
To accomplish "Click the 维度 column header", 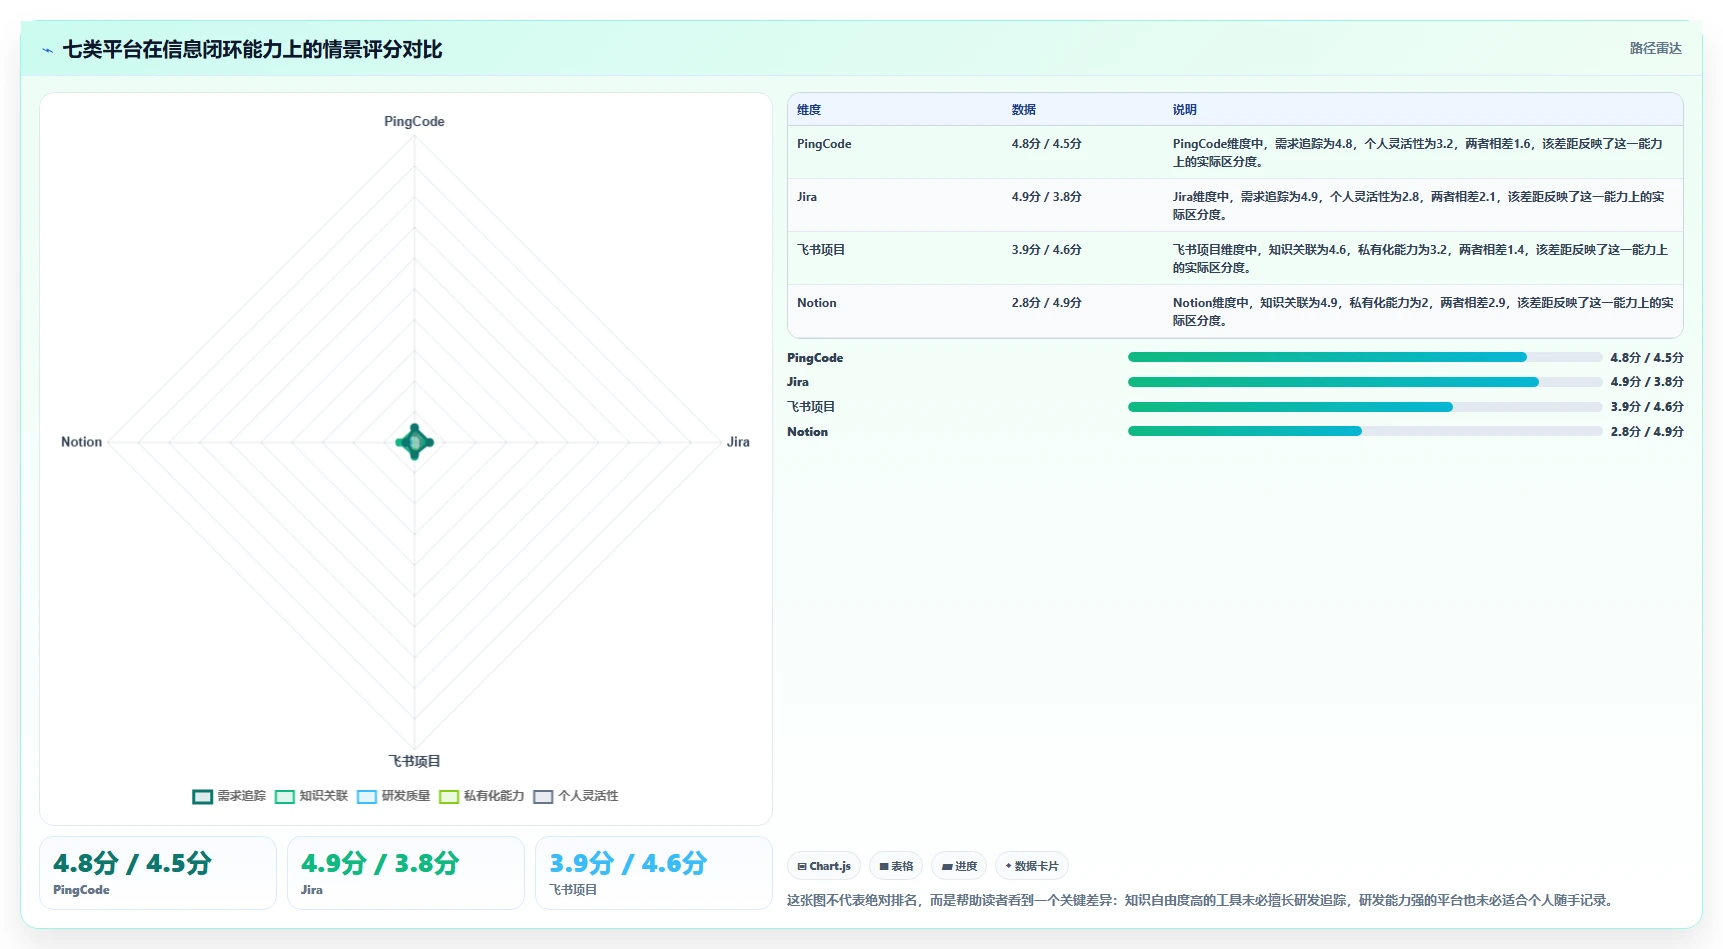I will pyautogui.click(x=809, y=110).
